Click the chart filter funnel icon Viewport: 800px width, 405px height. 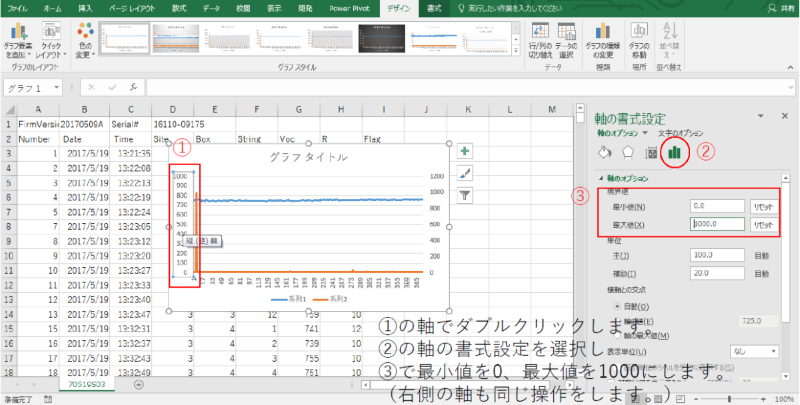464,195
